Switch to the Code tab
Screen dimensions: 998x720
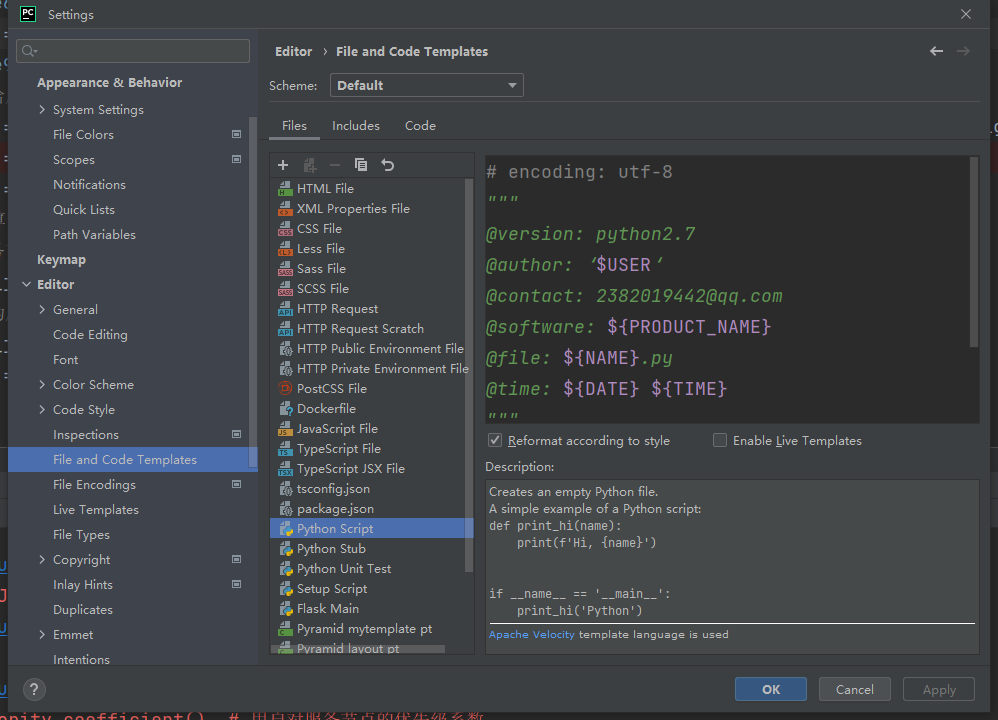point(420,126)
